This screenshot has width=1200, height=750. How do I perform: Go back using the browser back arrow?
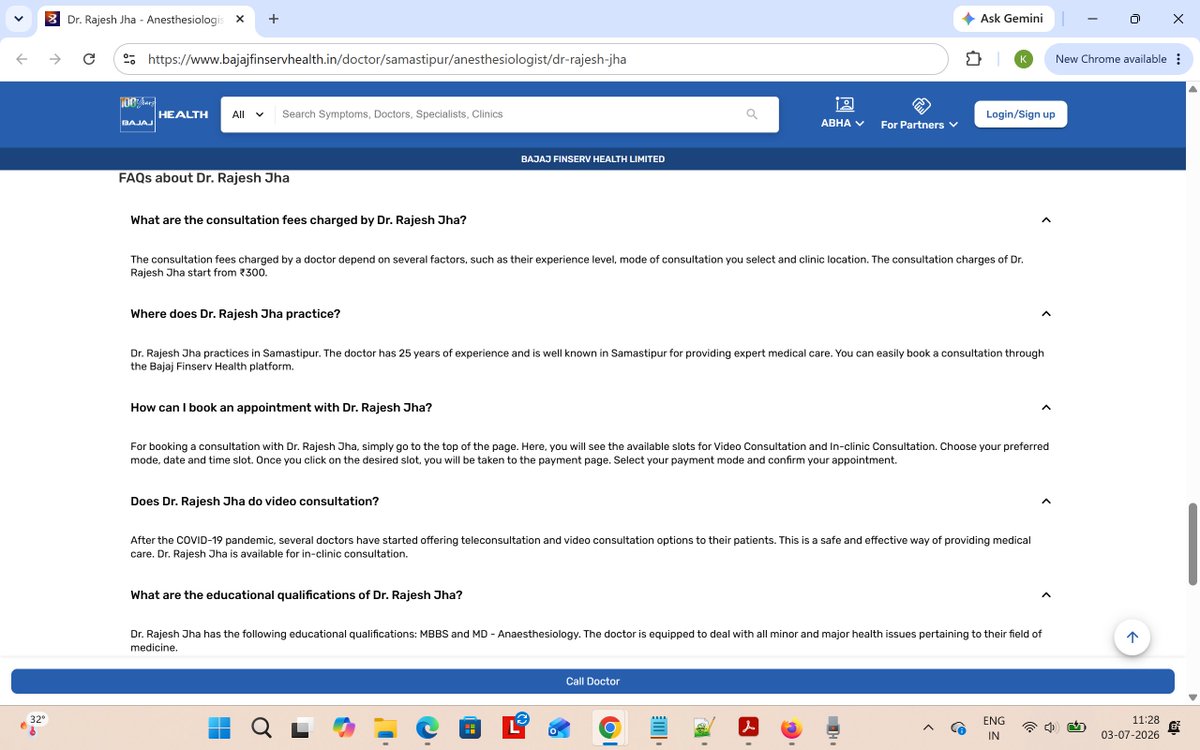click(22, 59)
